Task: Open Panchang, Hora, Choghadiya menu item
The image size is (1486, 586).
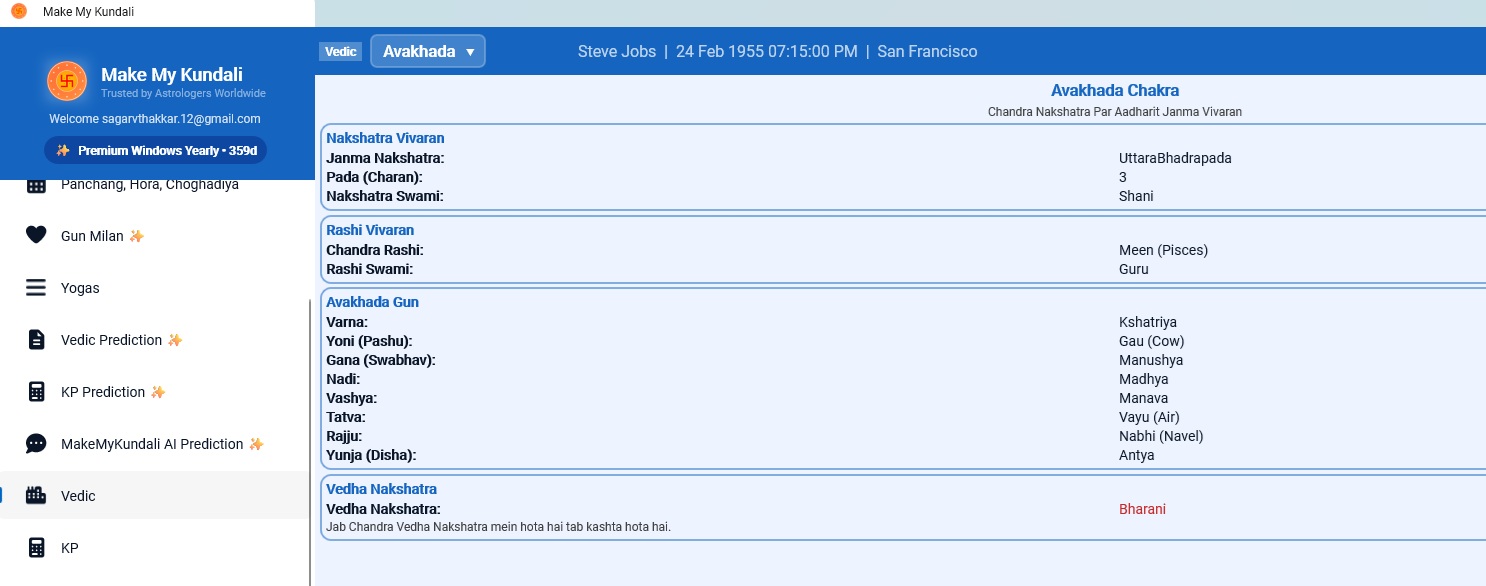Action: click(155, 185)
